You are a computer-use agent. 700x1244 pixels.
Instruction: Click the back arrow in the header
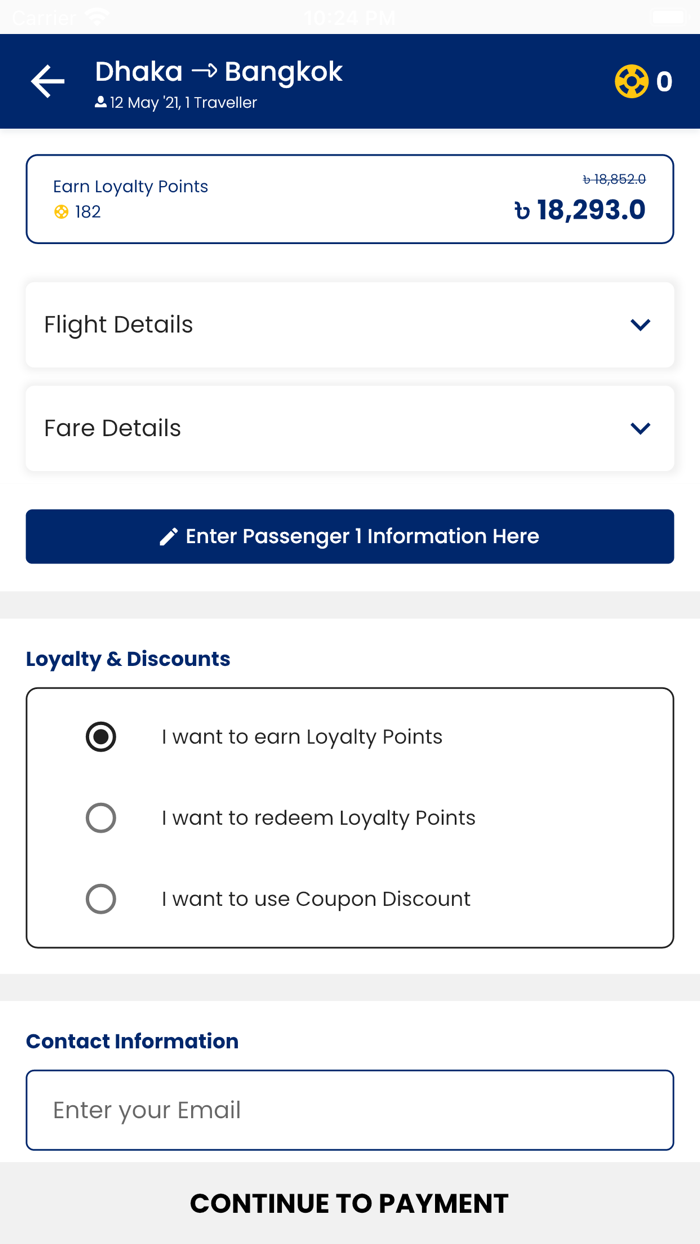click(47, 81)
